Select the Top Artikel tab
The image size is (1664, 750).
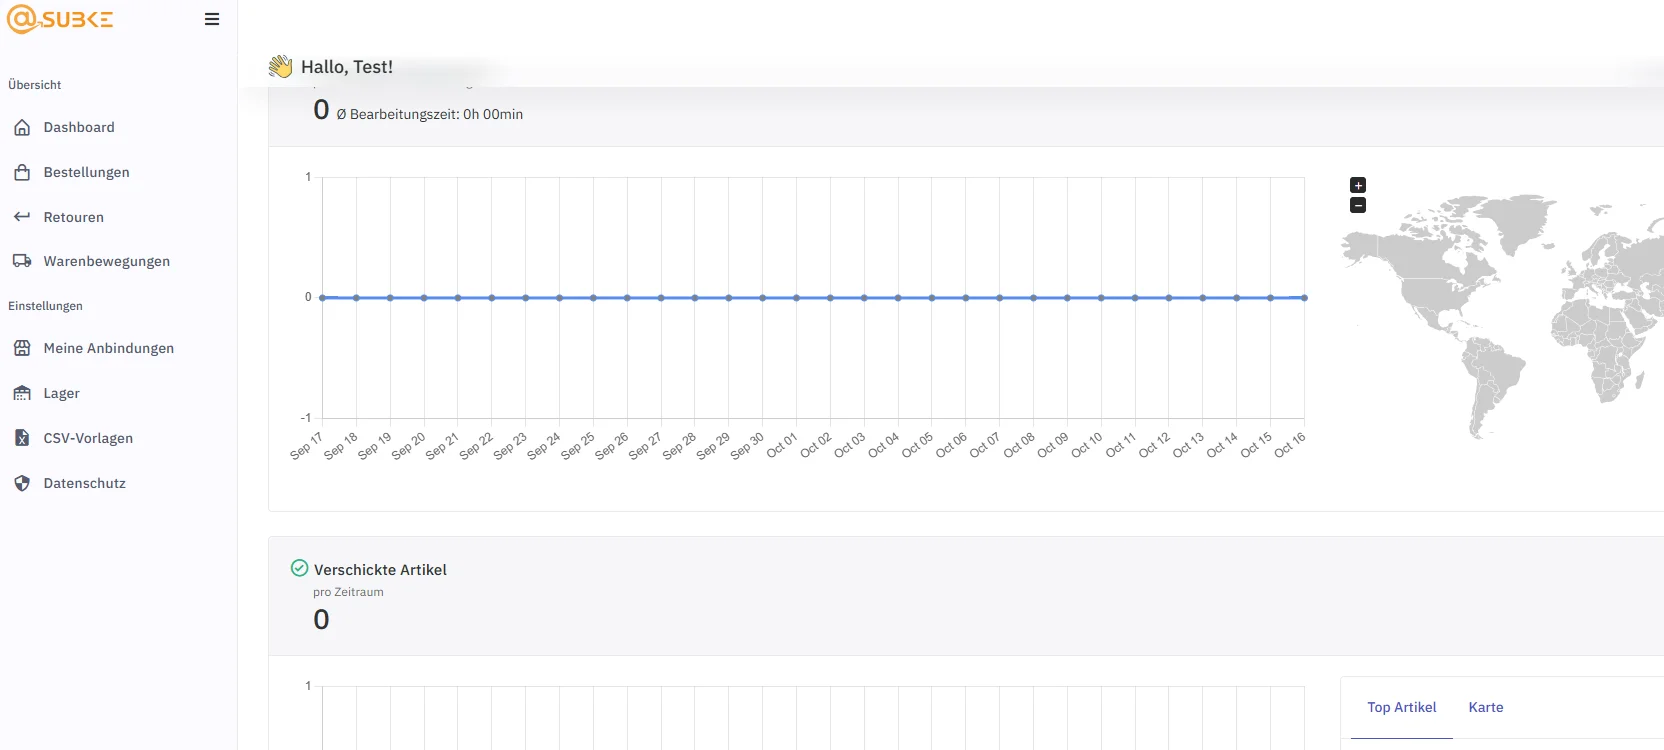click(x=1401, y=707)
